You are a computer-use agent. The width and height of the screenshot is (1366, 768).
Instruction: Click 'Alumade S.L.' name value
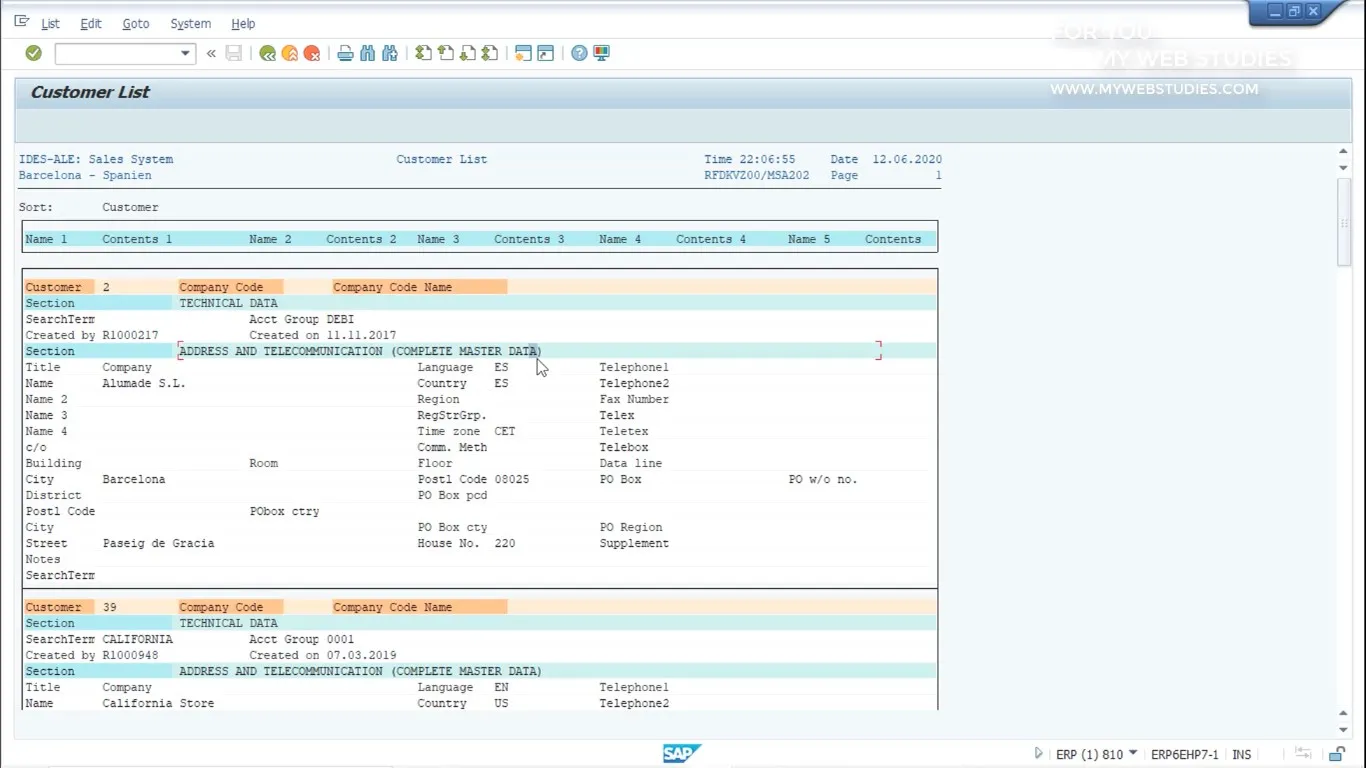[x=144, y=383]
